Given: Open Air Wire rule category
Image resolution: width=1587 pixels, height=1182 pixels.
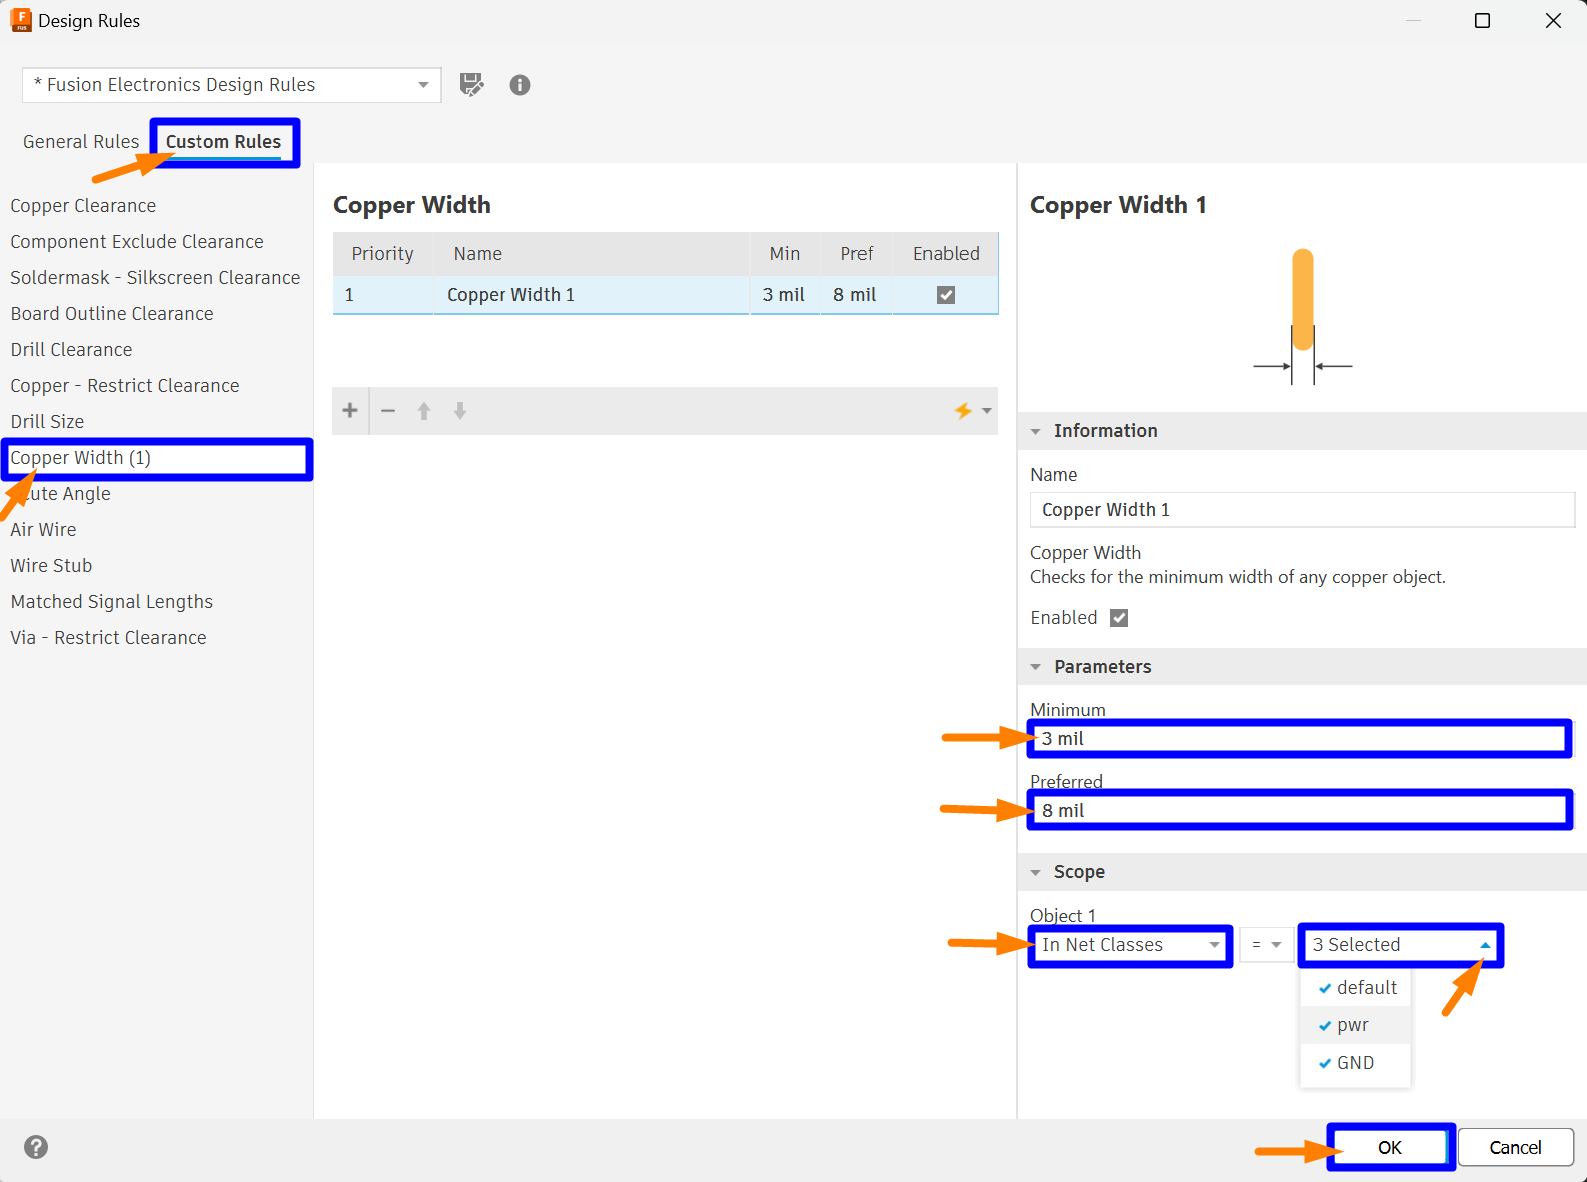Looking at the screenshot, I should [43, 530].
